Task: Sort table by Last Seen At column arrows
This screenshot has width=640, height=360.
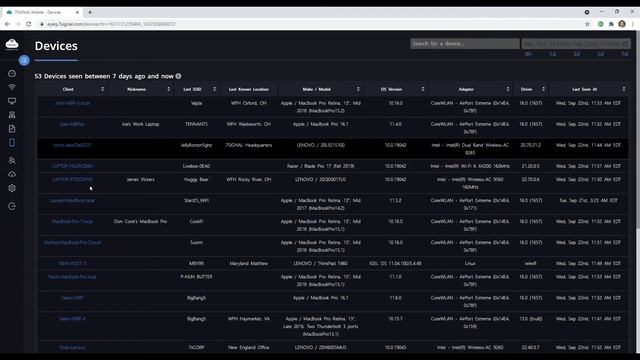Action: tap(624, 89)
